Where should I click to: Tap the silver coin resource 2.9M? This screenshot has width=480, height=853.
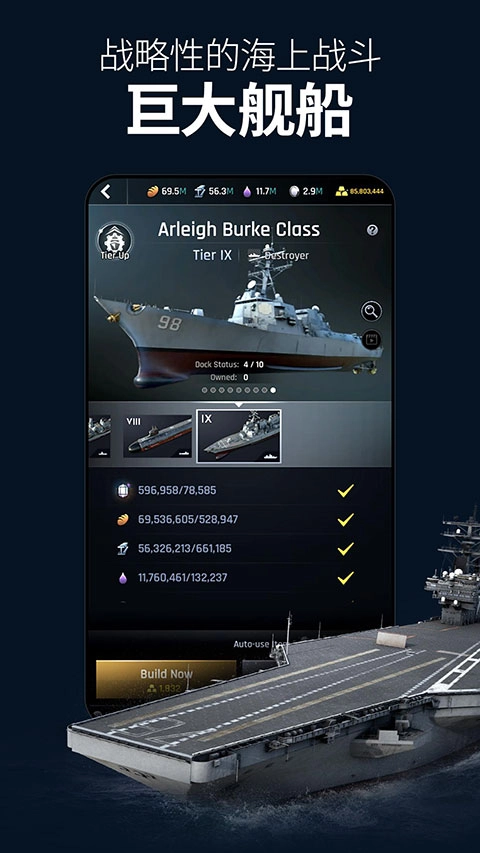(294, 191)
